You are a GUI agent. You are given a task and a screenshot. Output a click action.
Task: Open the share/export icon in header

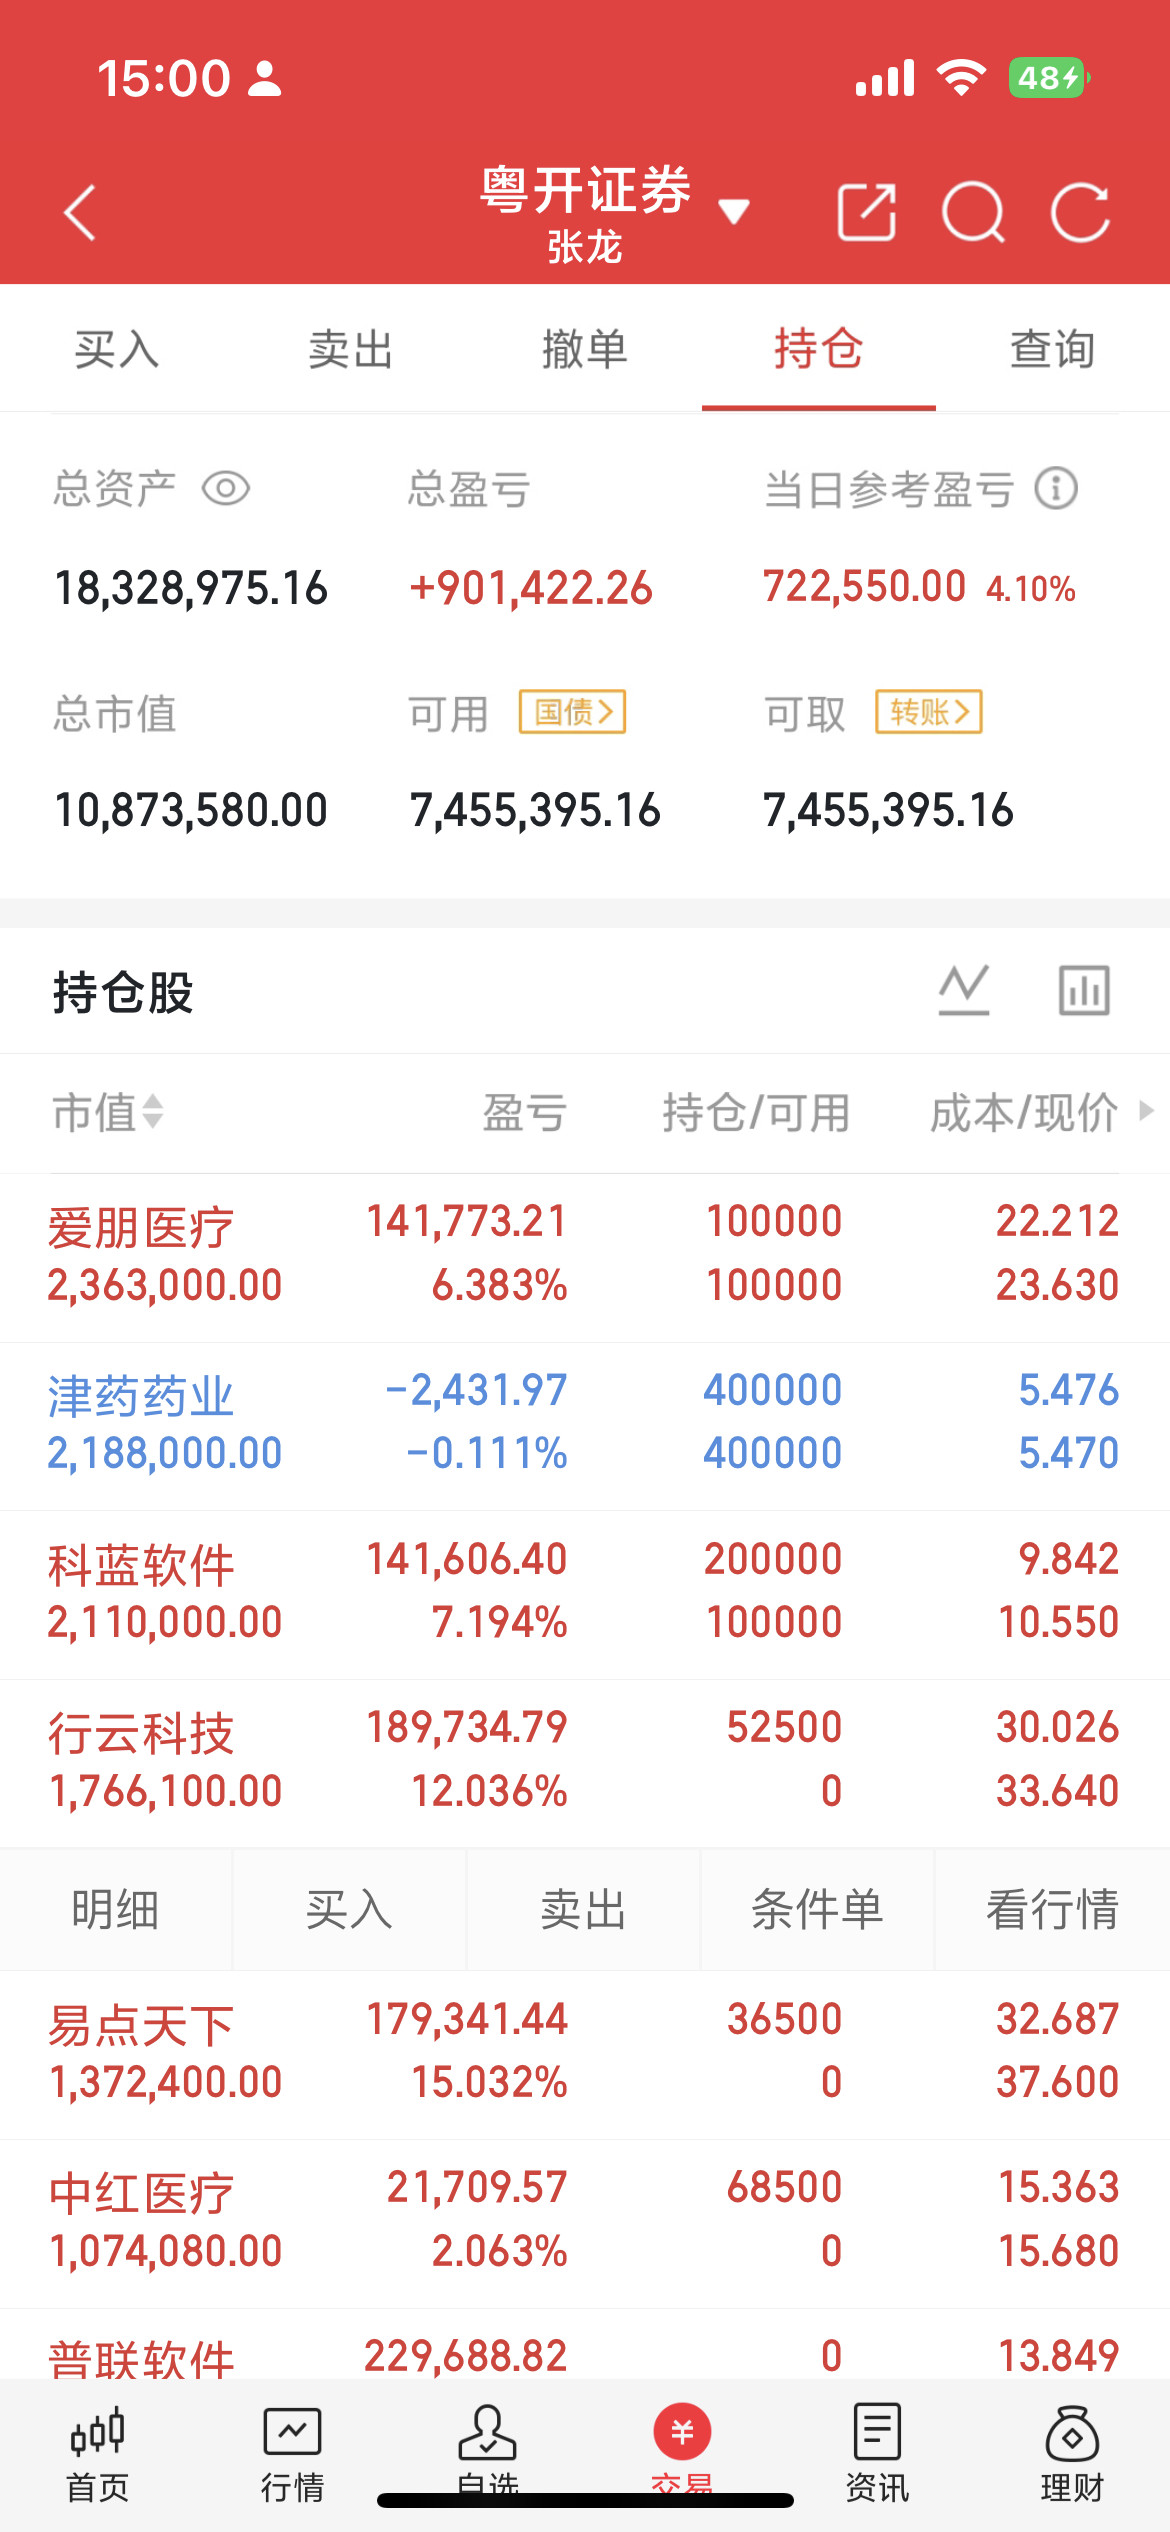(866, 212)
